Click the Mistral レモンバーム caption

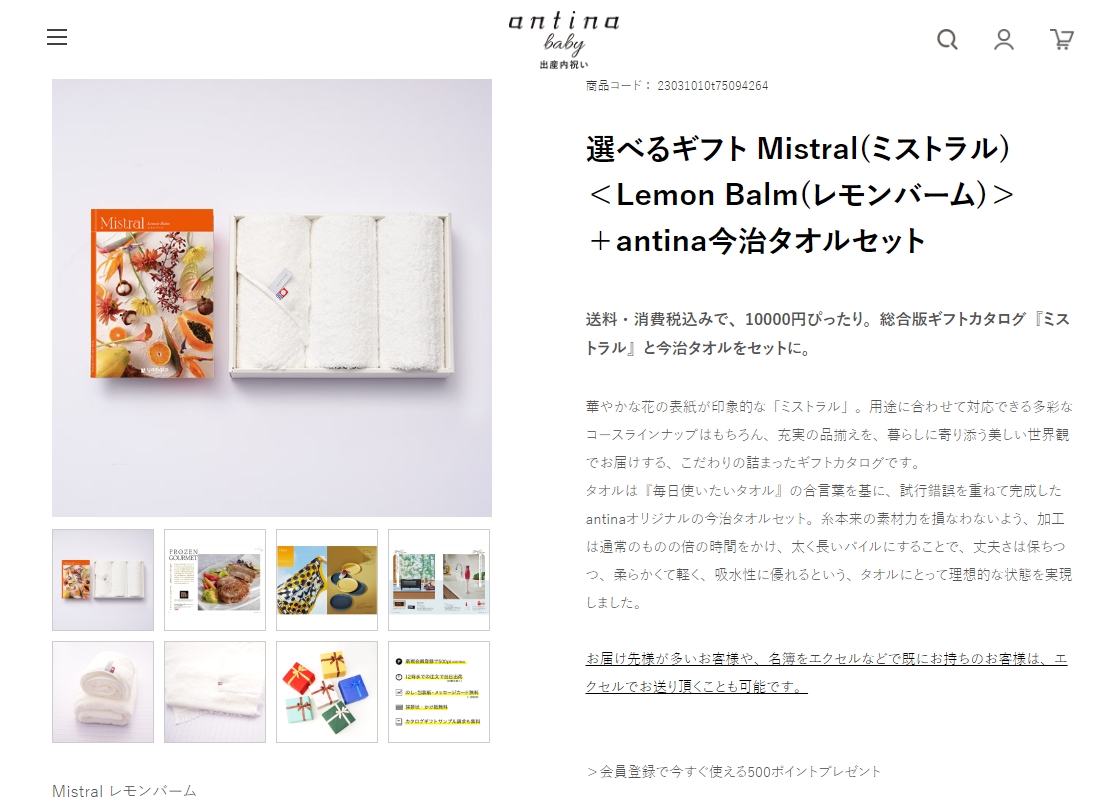click(x=125, y=791)
